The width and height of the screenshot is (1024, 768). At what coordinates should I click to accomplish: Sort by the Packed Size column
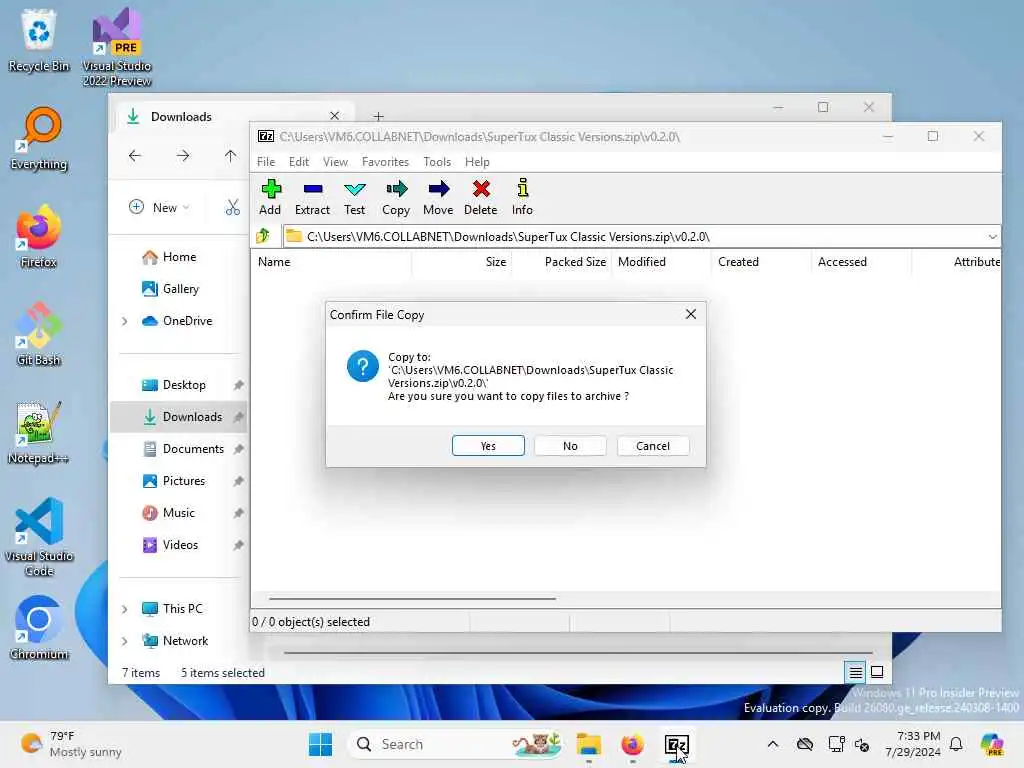pos(561,262)
